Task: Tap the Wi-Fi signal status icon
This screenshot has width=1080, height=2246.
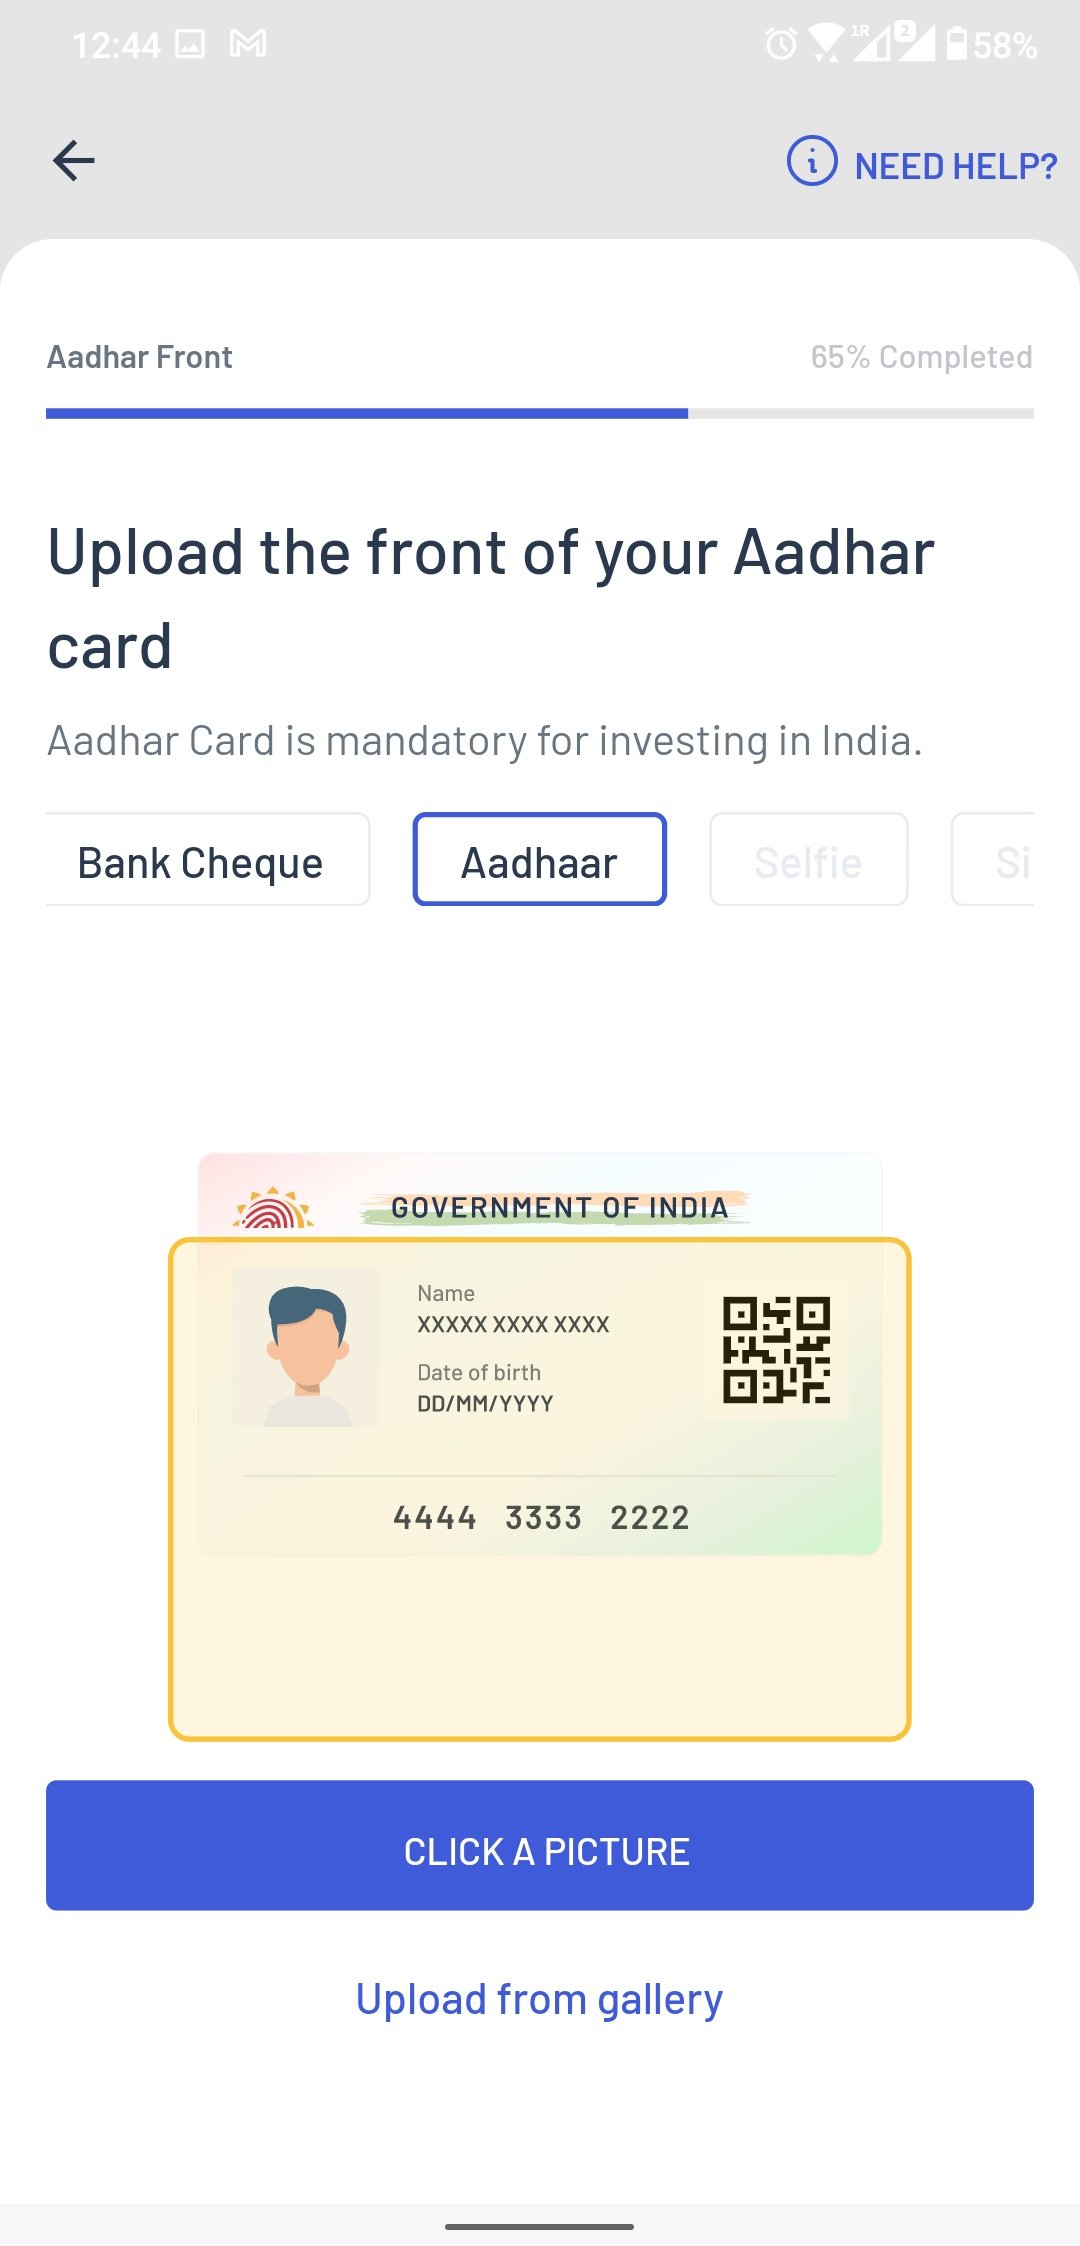Action: point(825,44)
